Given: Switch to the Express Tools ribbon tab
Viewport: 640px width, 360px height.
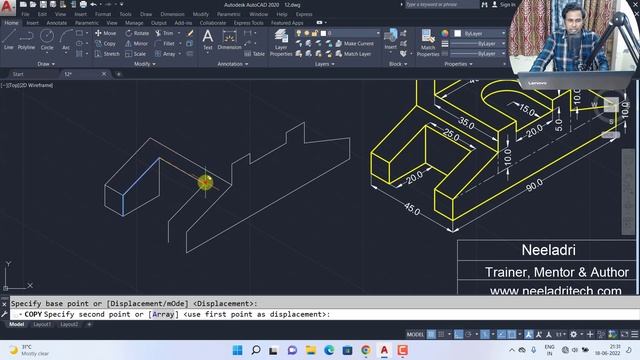Looking at the screenshot, I should (x=248, y=23).
